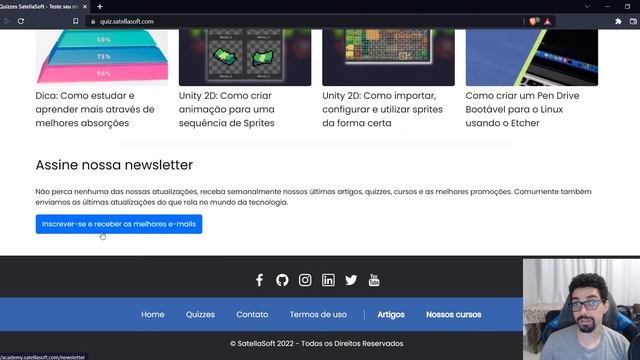Click the Assine nossa newsletter heading
This screenshot has width=640, height=360.
[114, 165]
